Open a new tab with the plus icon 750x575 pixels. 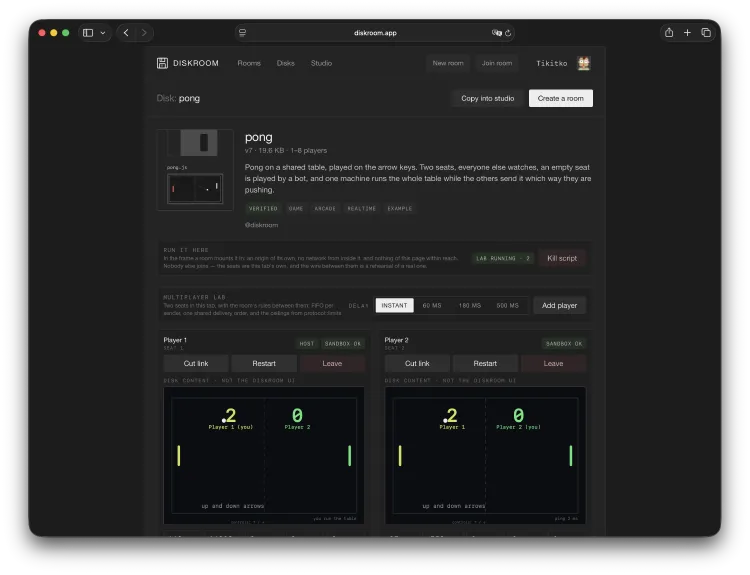pos(687,33)
